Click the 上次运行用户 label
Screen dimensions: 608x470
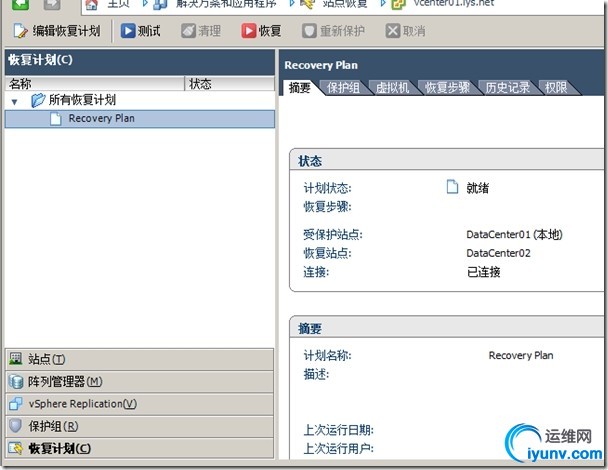click(x=339, y=448)
